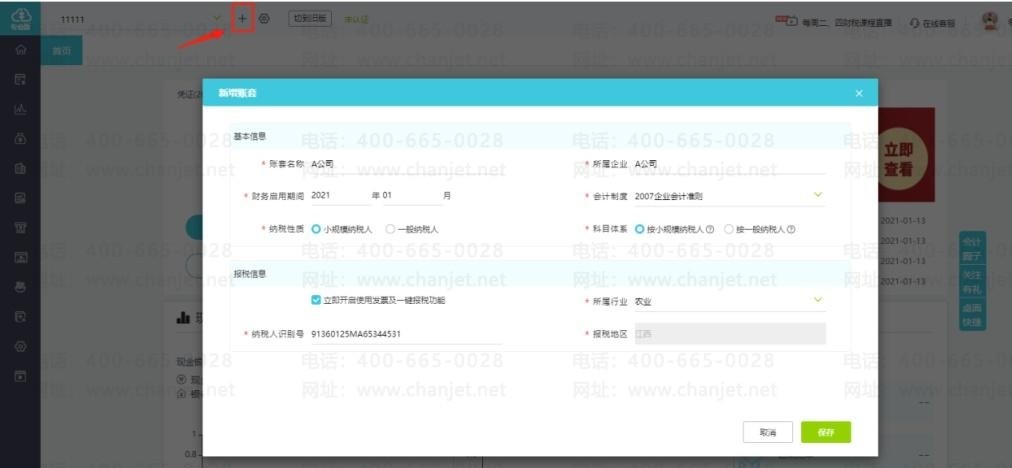The height and width of the screenshot is (468, 1012).
Task: Switch to the 首页 tab
Action: 61,51
